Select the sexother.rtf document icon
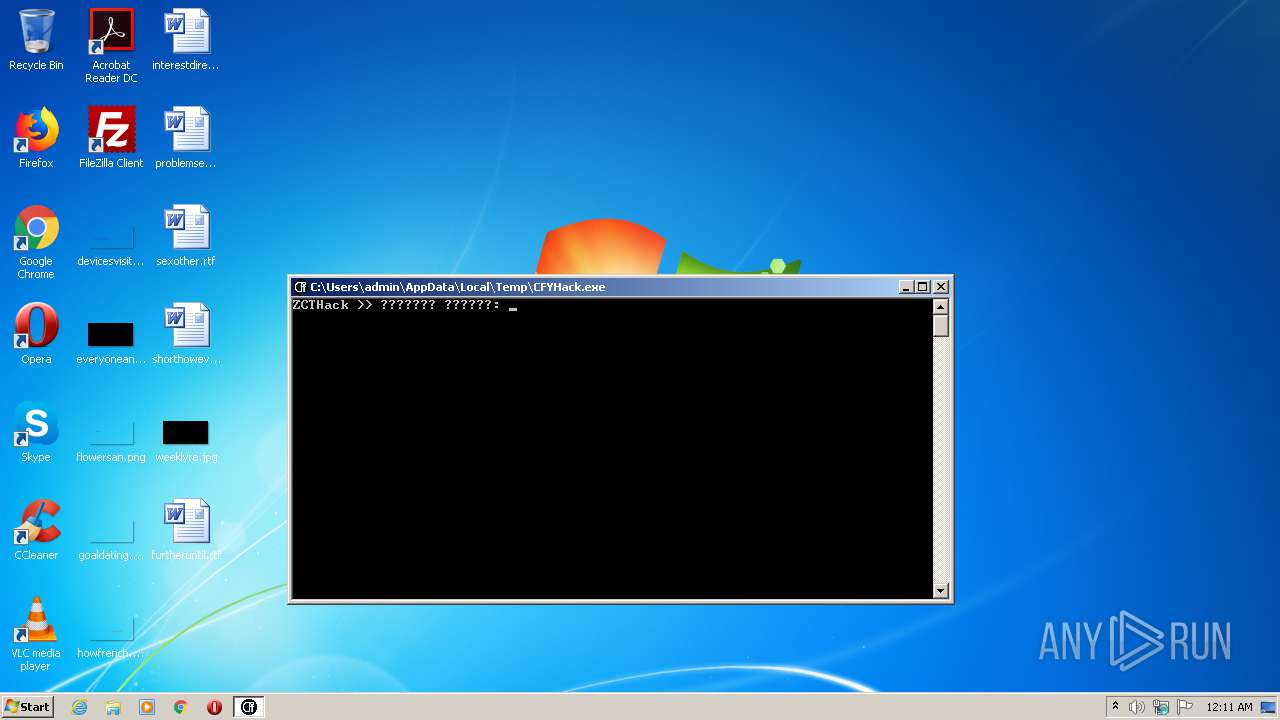1280x720 pixels. [x=186, y=236]
